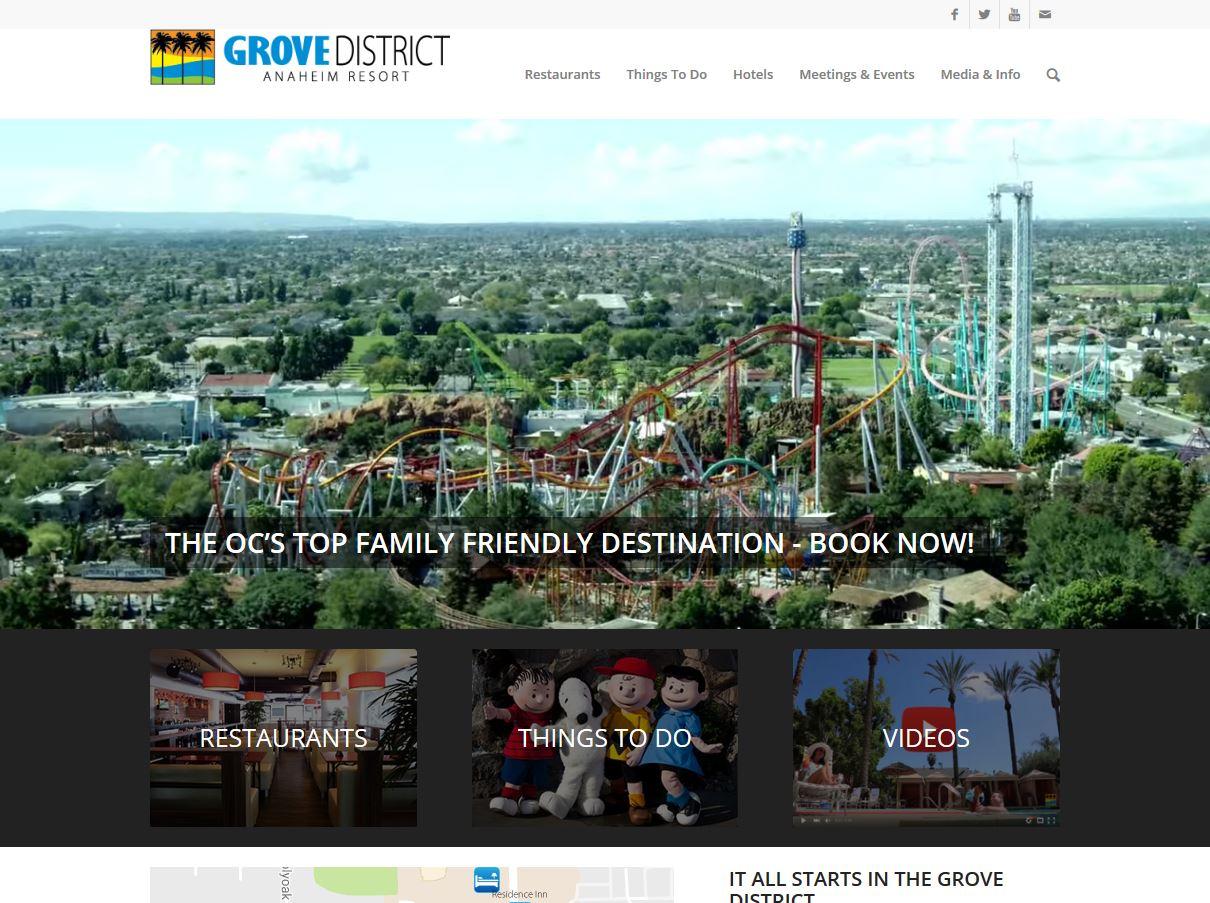Open the Things To Do Peanuts tile
1210x903 pixels.
coord(605,738)
